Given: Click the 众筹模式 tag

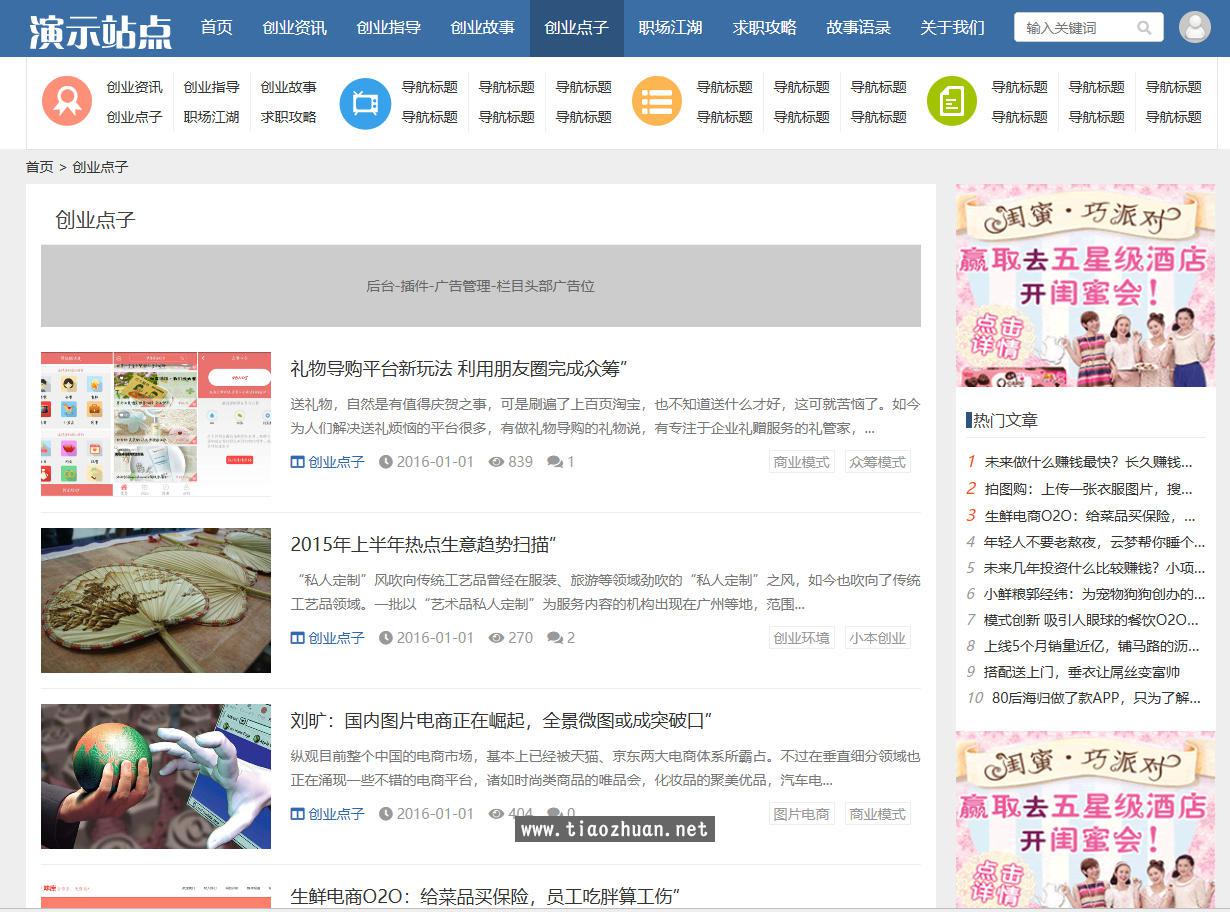Looking at the screenshot, I should [x=877, y=462].
